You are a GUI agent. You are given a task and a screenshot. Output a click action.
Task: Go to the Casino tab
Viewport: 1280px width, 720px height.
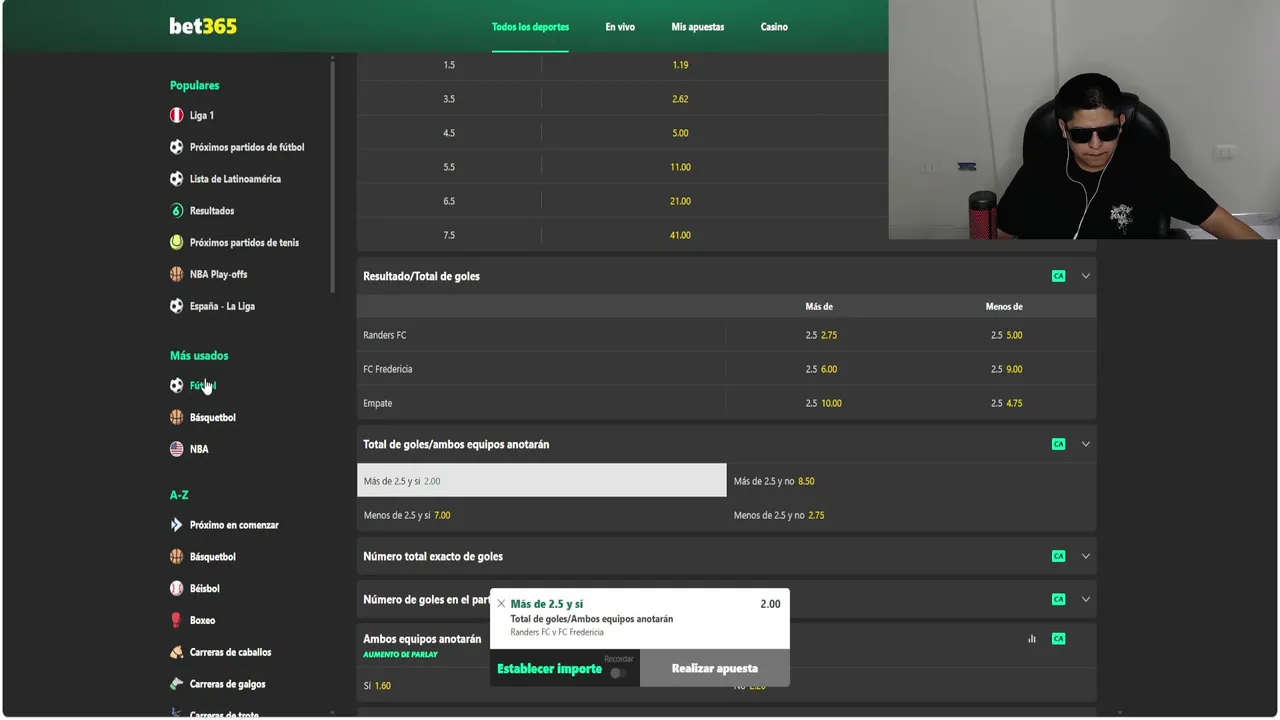774,27
